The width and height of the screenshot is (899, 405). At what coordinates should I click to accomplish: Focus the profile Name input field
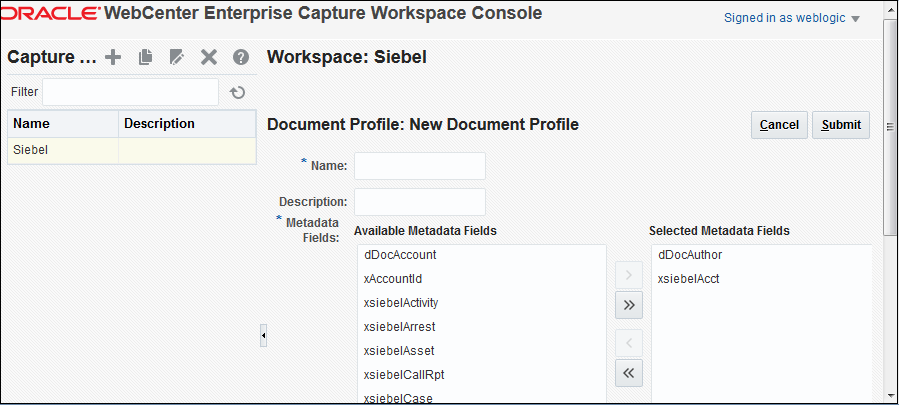419,166
